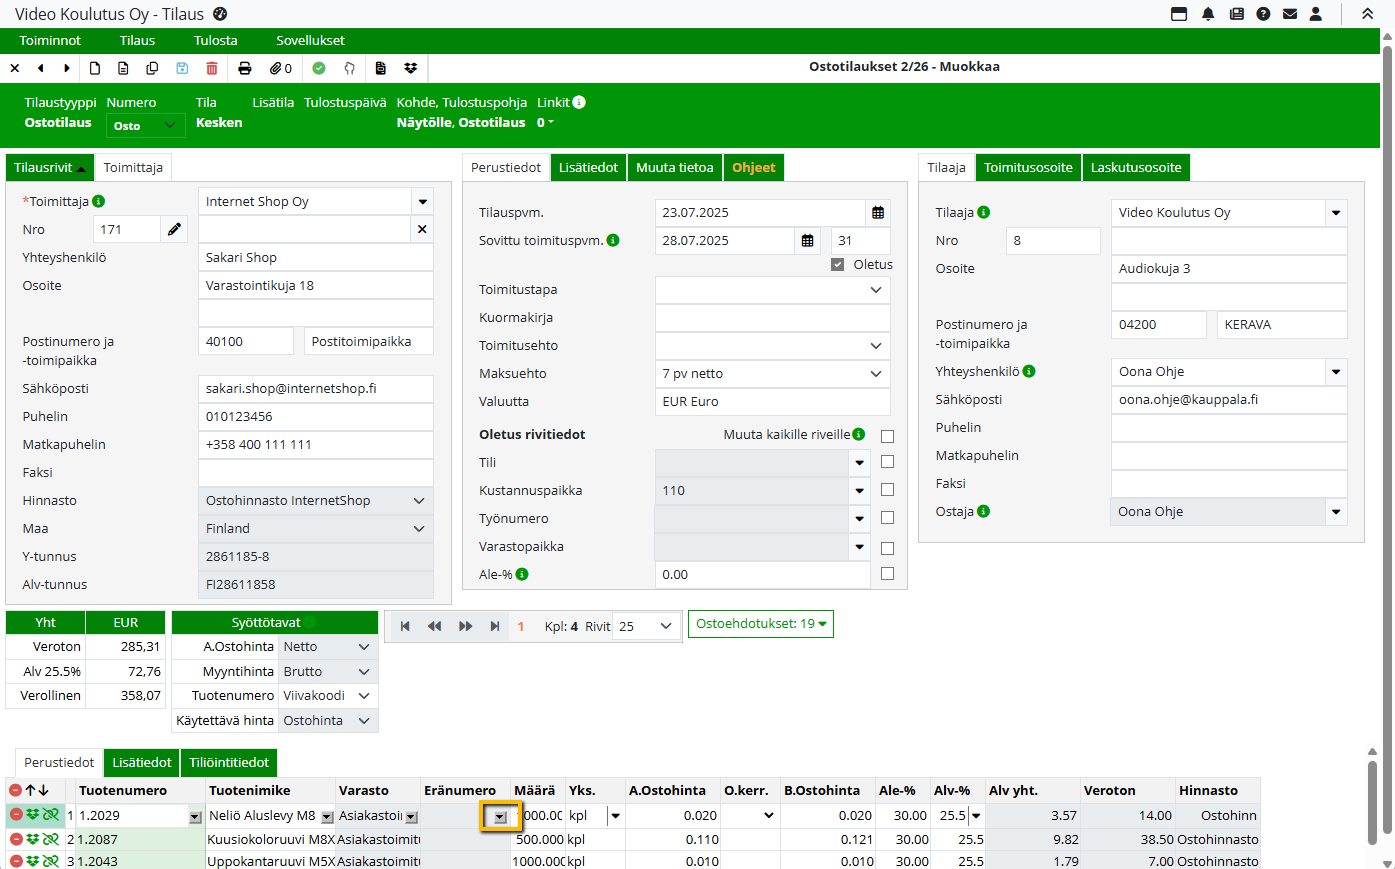Open notifications bell icon
This screenshot has width=1395, height=869.
(x=1208, y=14)
